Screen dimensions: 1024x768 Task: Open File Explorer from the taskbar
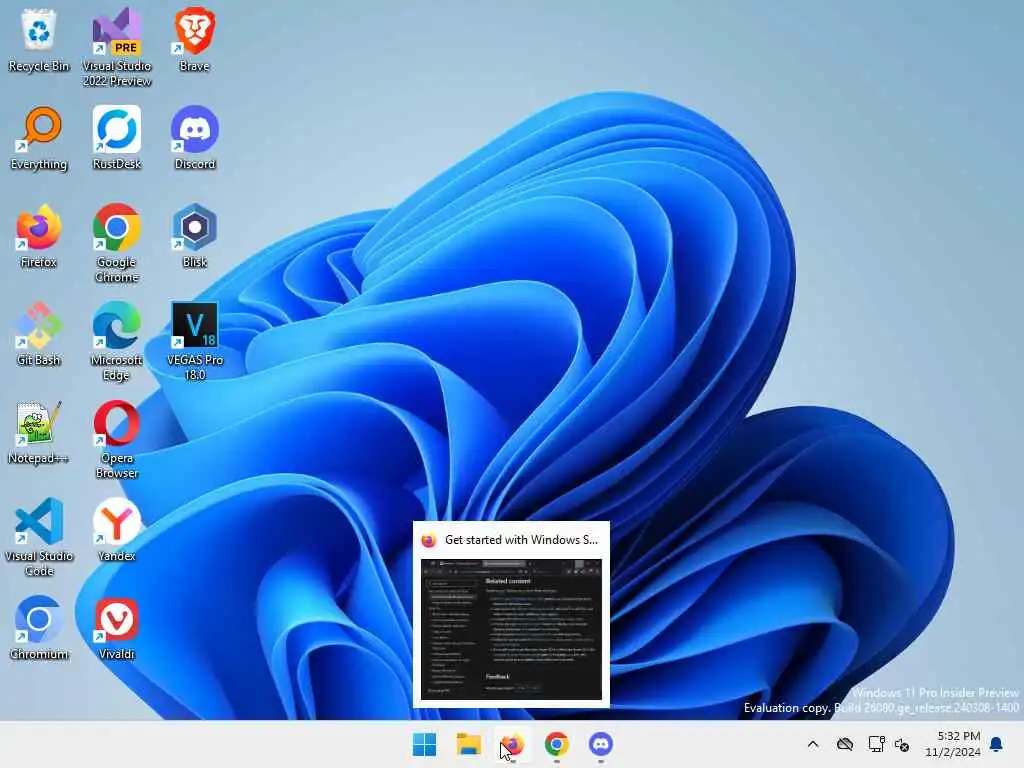coord(469,744)
